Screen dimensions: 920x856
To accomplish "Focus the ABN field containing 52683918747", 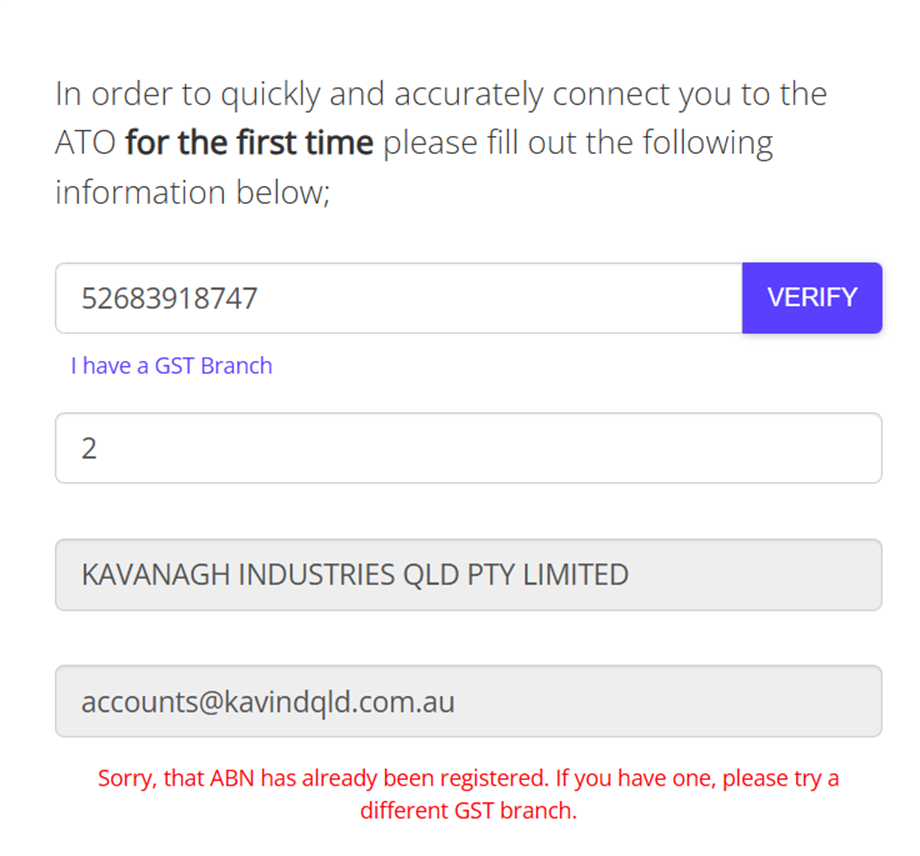I will coord(398,298).
